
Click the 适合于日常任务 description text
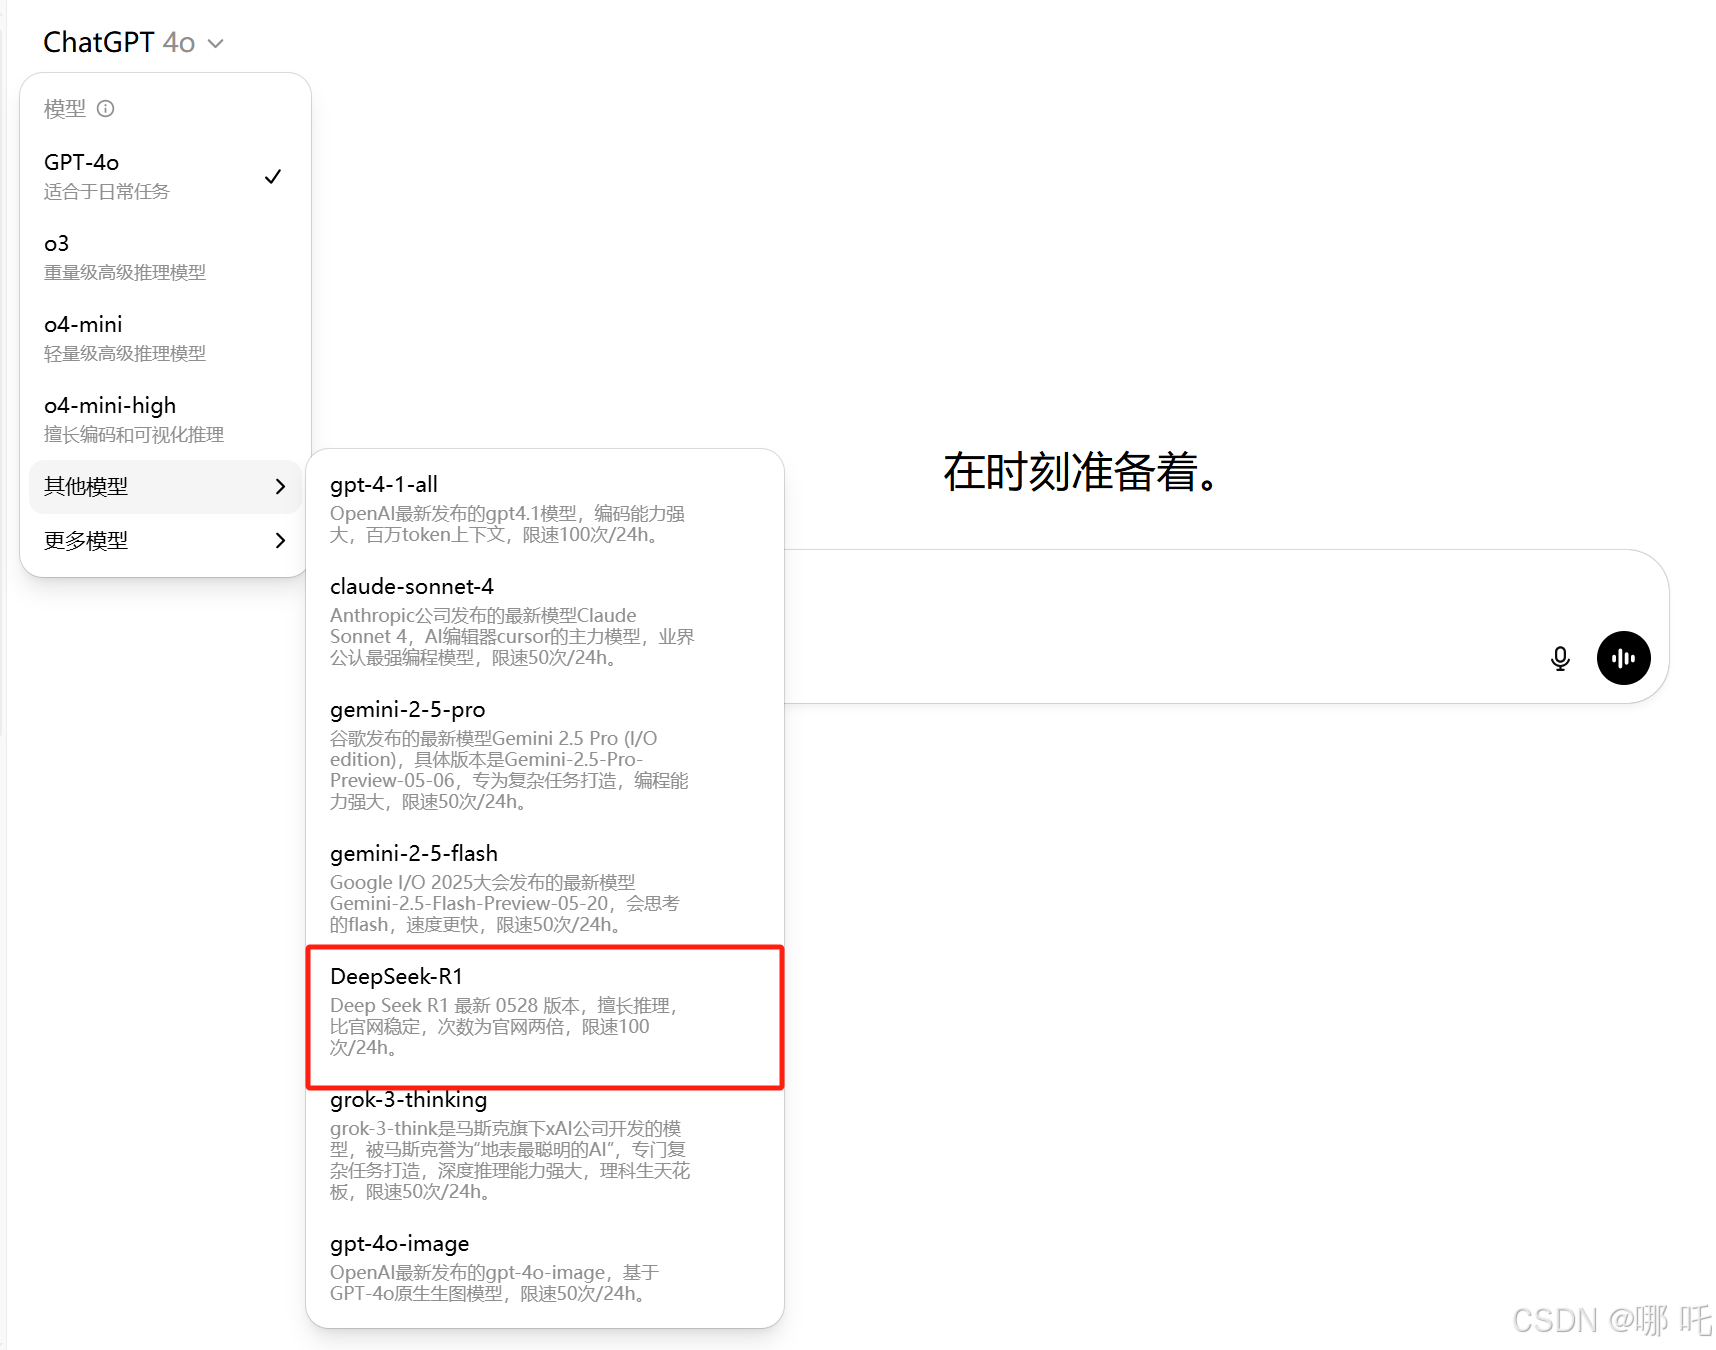click(107, 191)
